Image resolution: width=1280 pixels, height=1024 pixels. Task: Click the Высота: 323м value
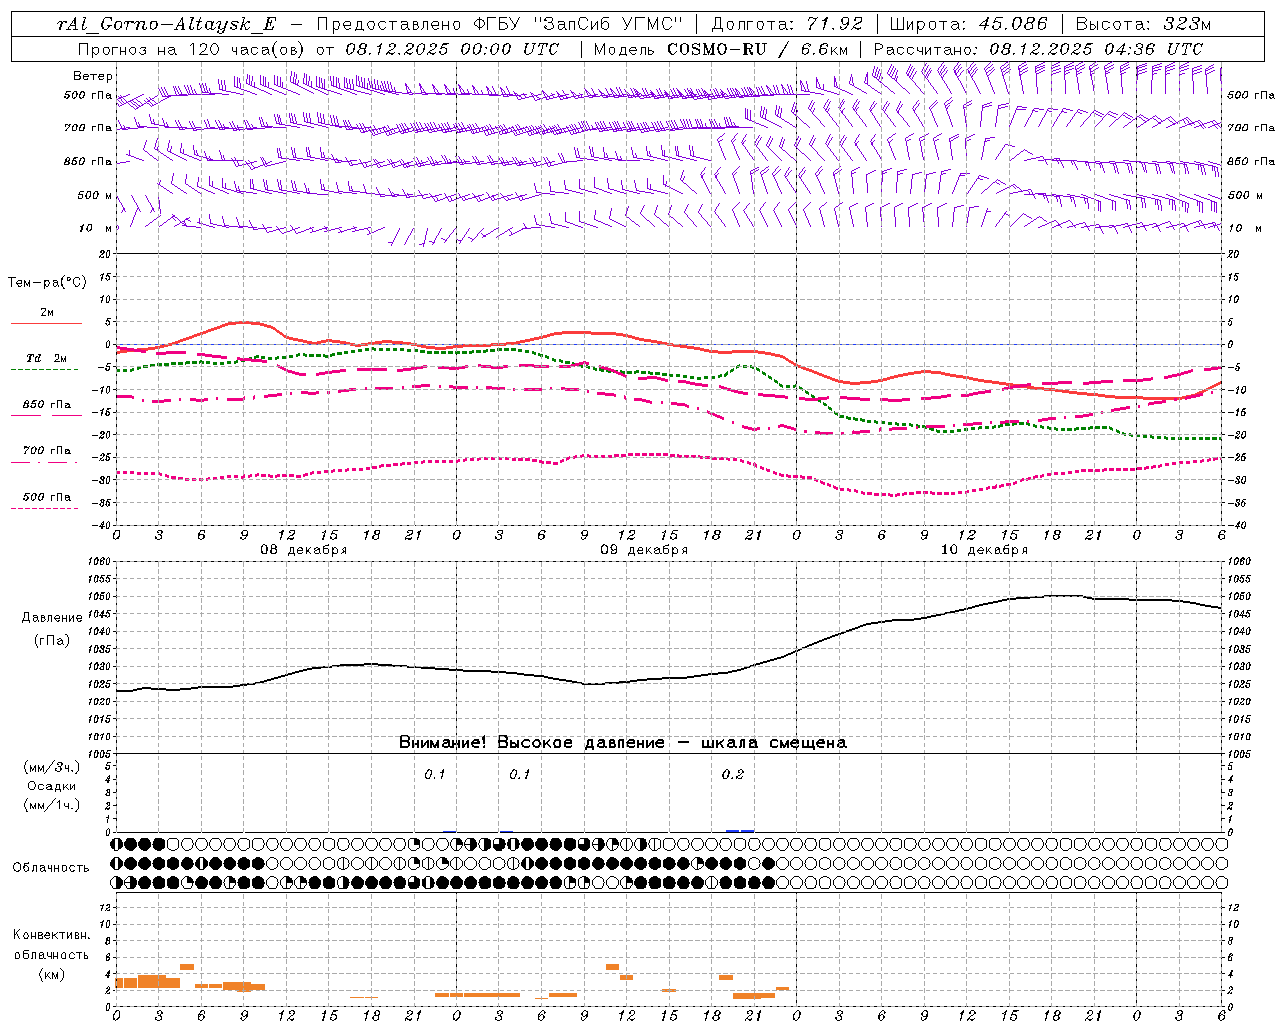(1142, 24)
